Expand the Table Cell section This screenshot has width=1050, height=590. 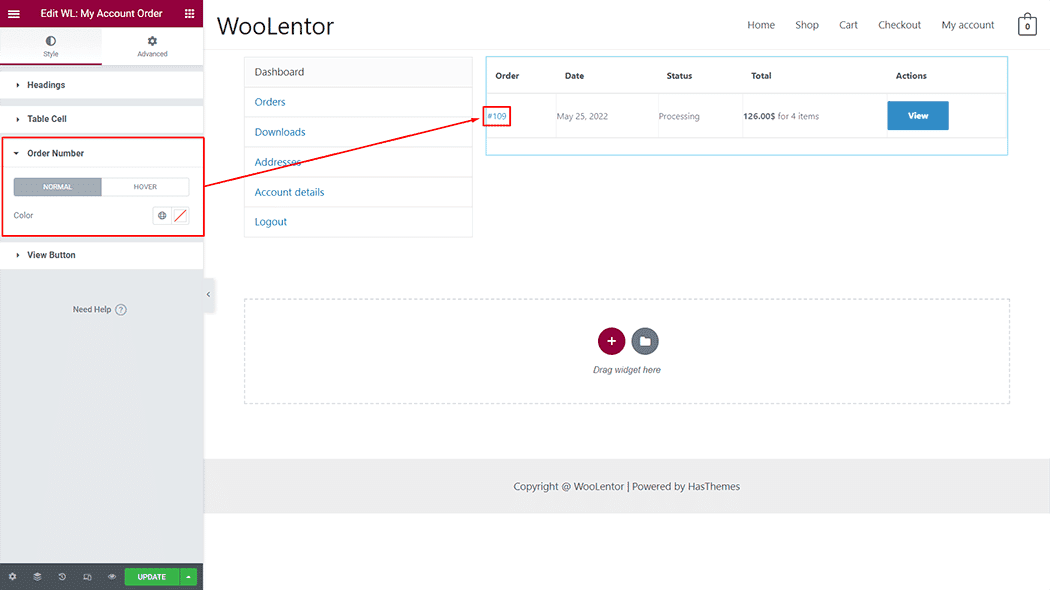[47, 119]
